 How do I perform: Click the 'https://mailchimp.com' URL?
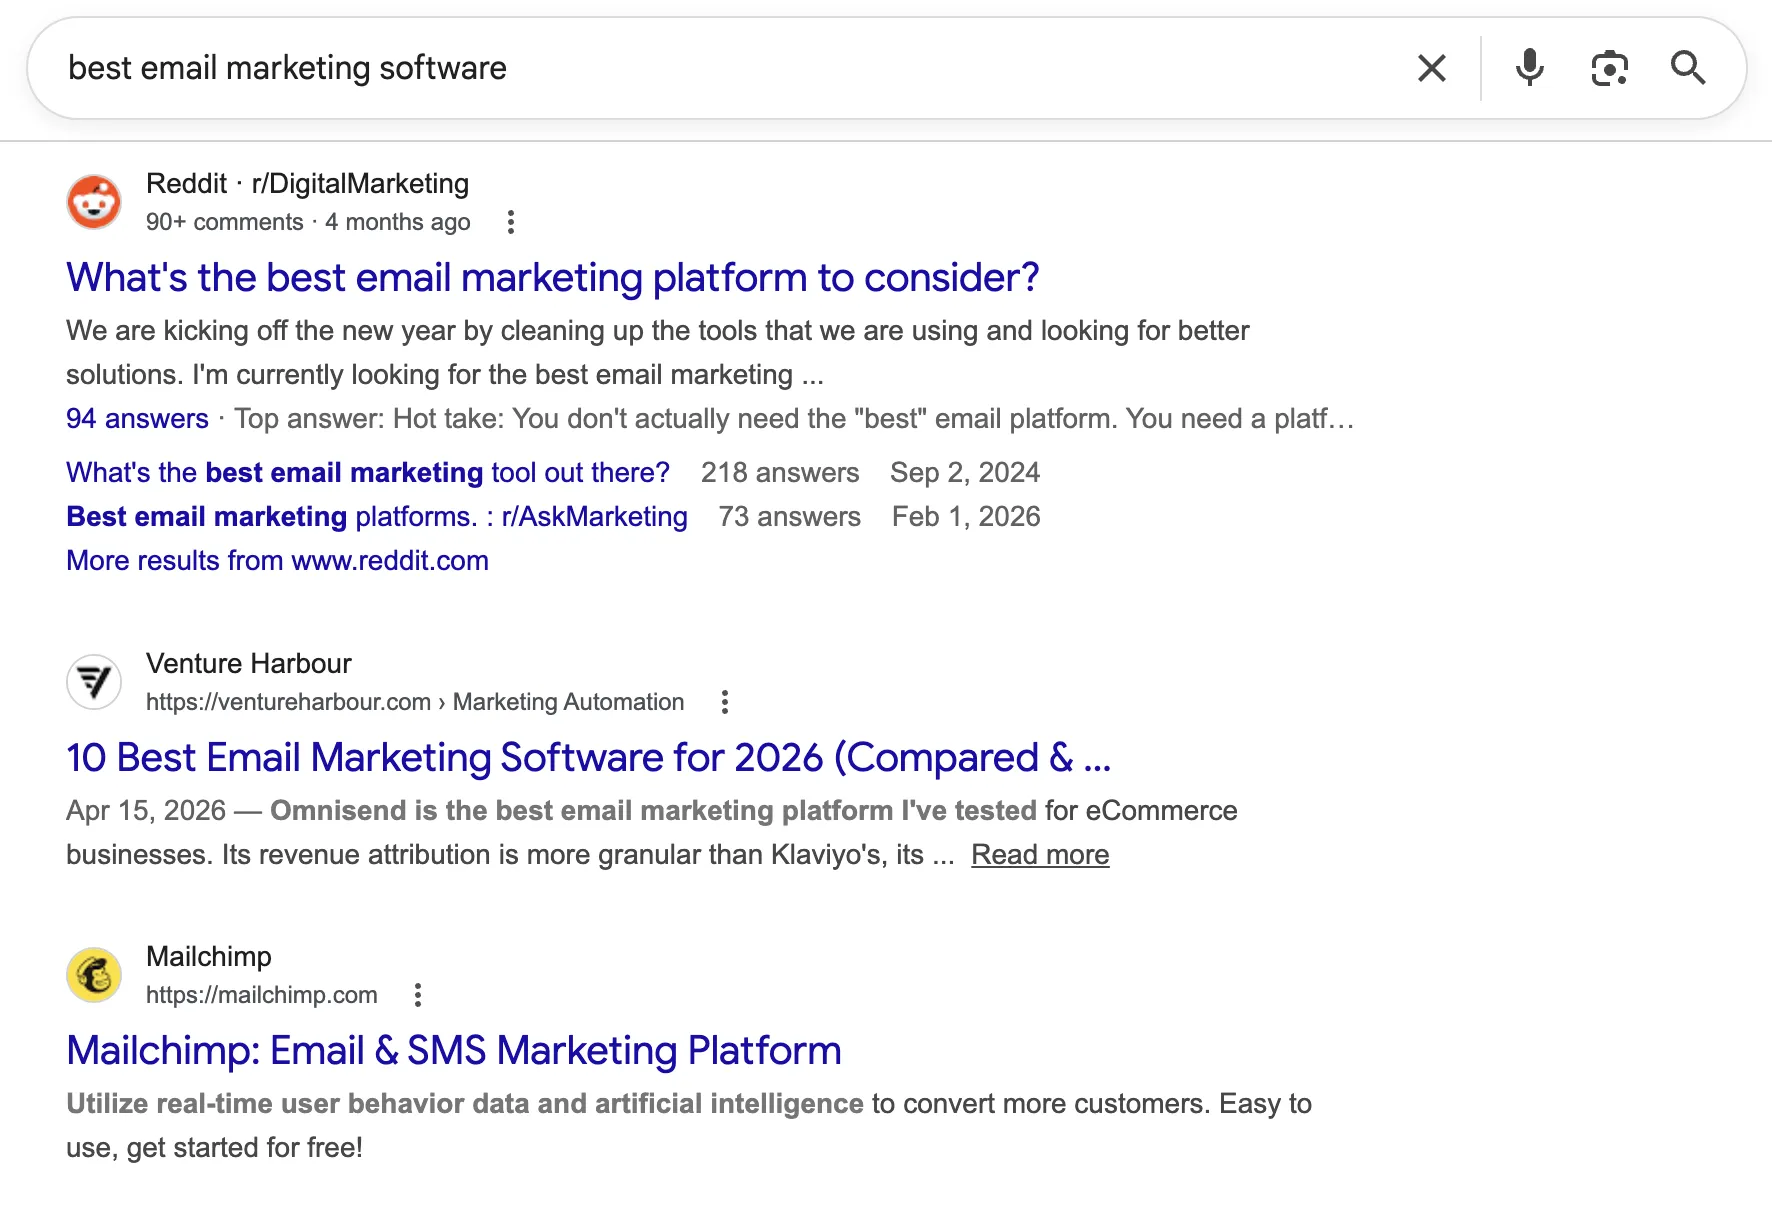pyautogui.click(x=262, y=995)
